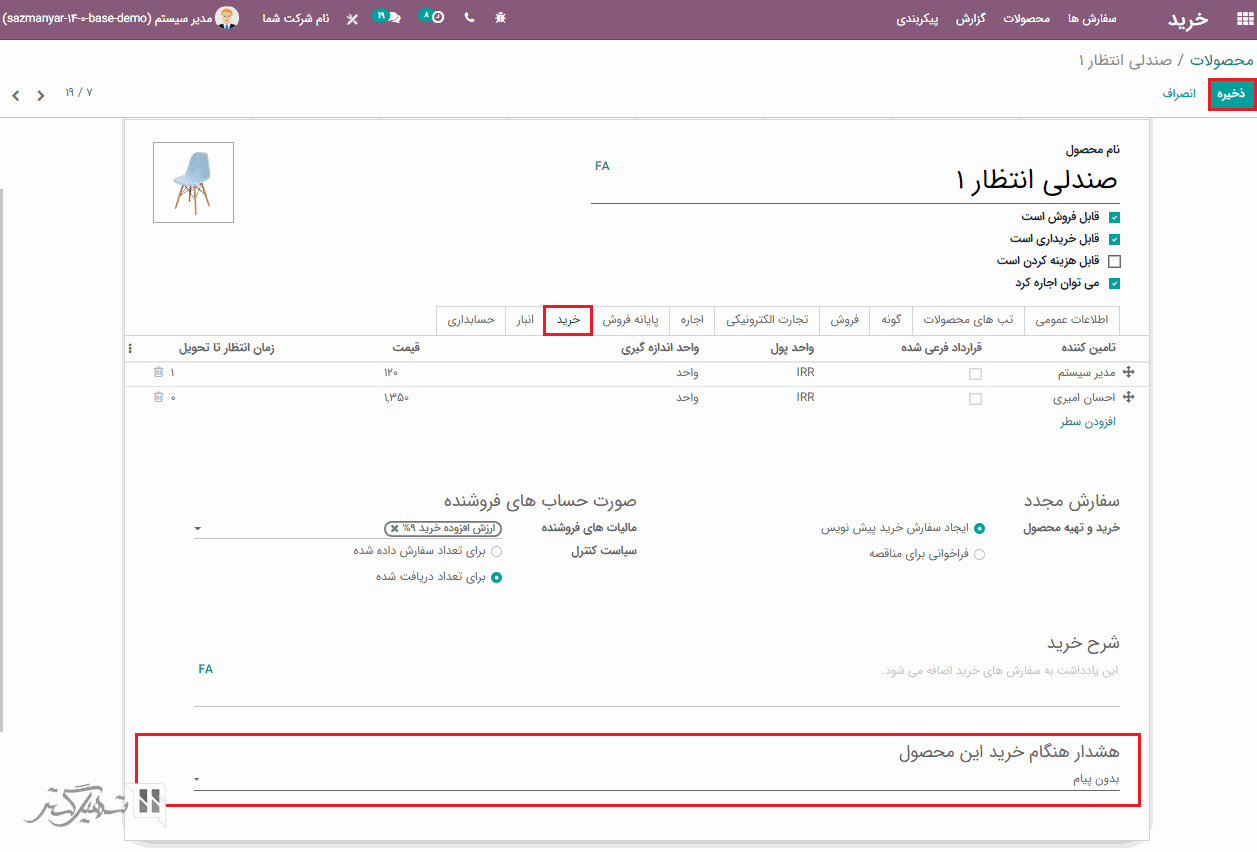Switch to the حسابداری tab
The width and height of the screenshot is (1257, 852).
pos(470,320)
